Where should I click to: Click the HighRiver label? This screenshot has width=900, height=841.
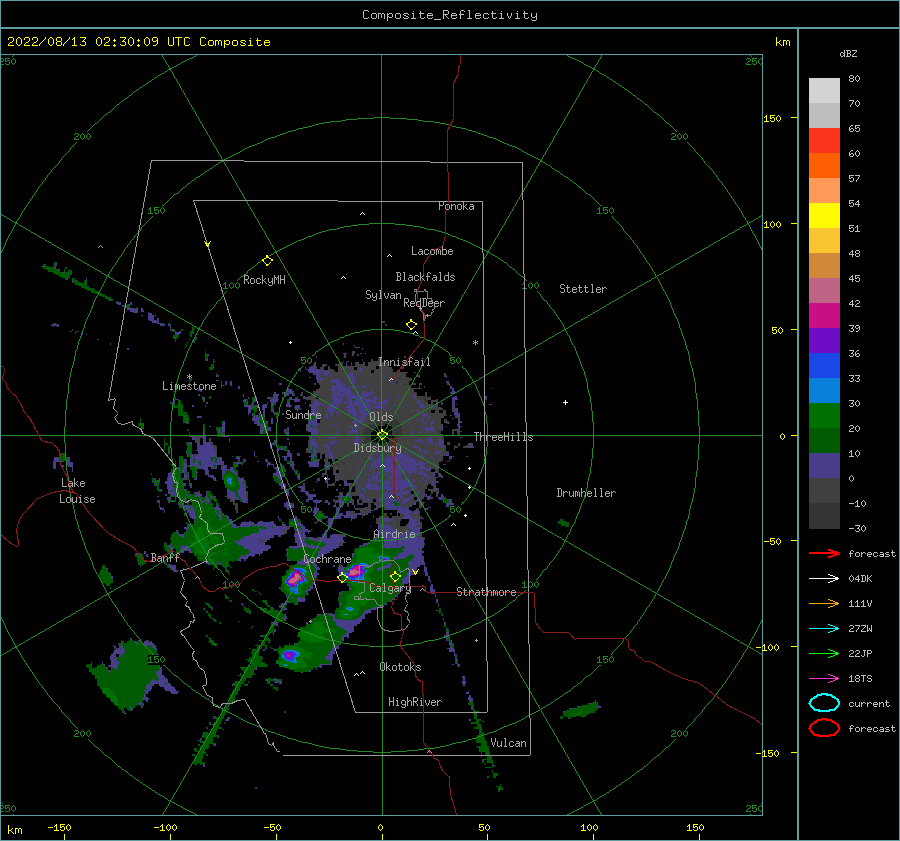(415, 702)
